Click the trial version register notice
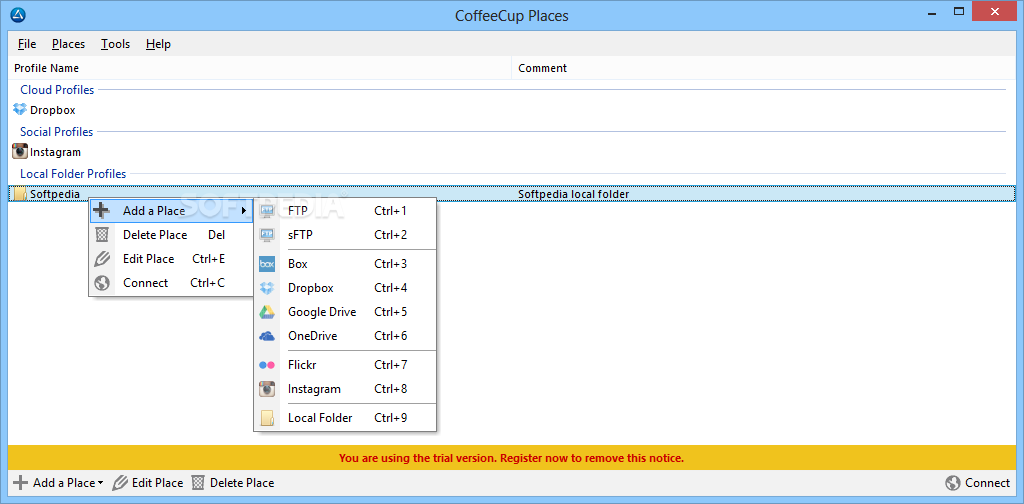 pyautogui.click(x=511, y=458)
